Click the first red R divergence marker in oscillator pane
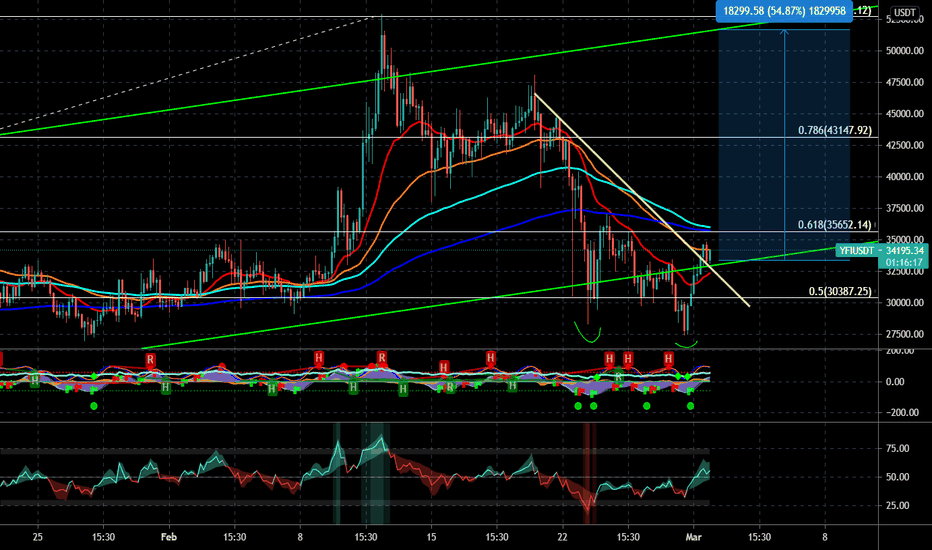 click(150, 360)
